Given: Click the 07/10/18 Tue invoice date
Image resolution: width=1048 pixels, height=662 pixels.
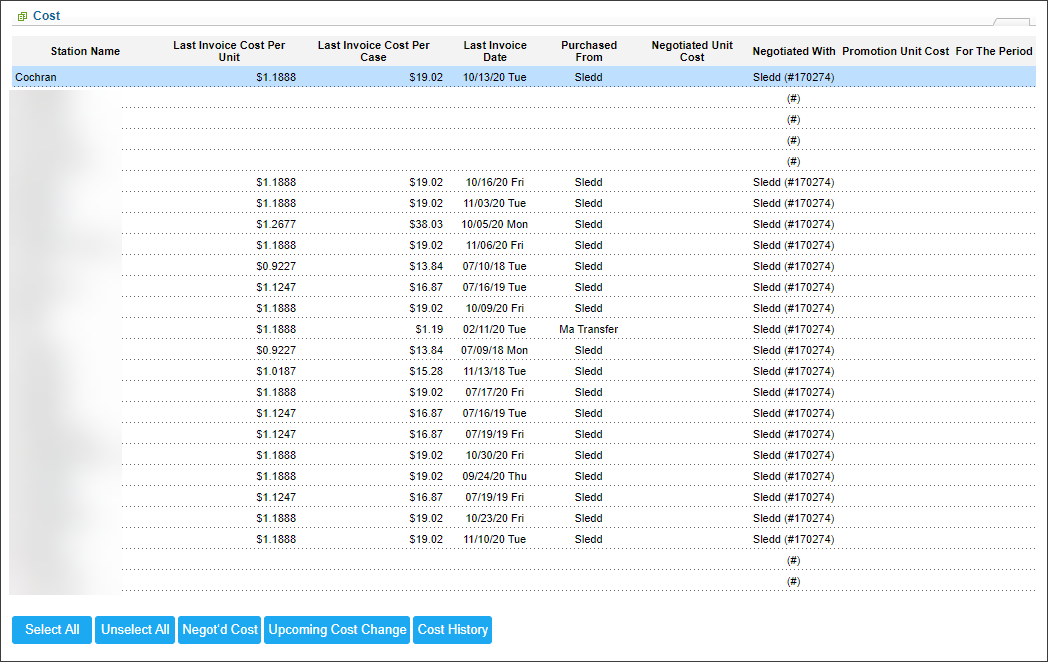Looking at the screenshot, I should (495, 266).
